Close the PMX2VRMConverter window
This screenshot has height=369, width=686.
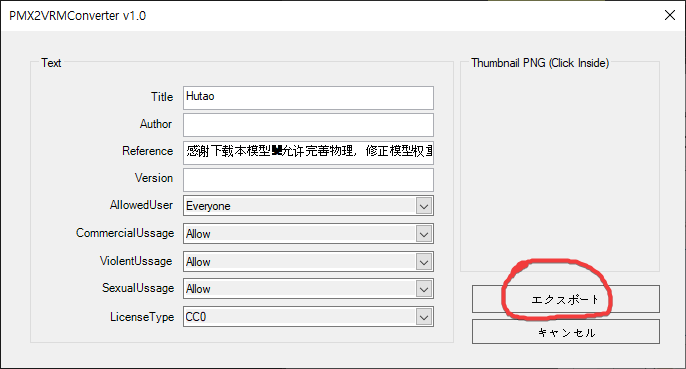coord(669,15)
